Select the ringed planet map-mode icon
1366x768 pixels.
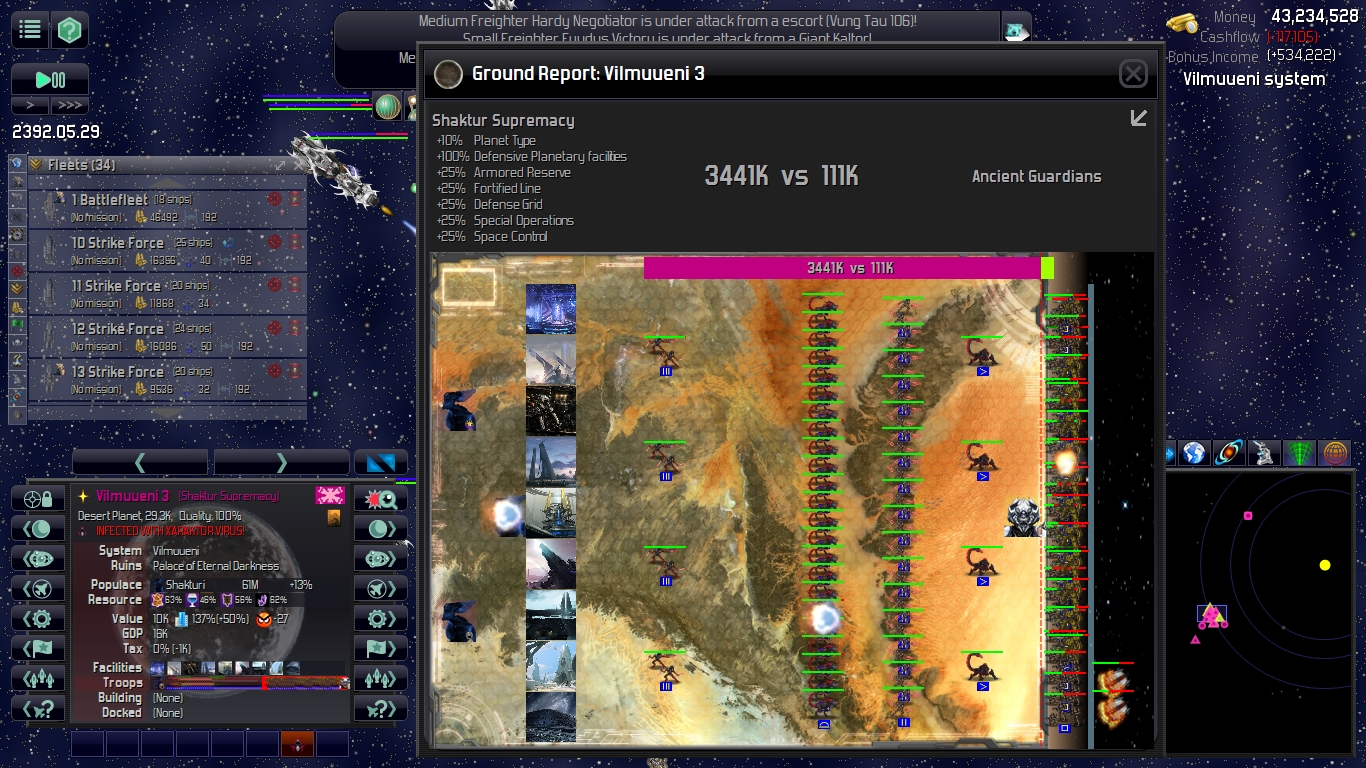[1229, 453]
